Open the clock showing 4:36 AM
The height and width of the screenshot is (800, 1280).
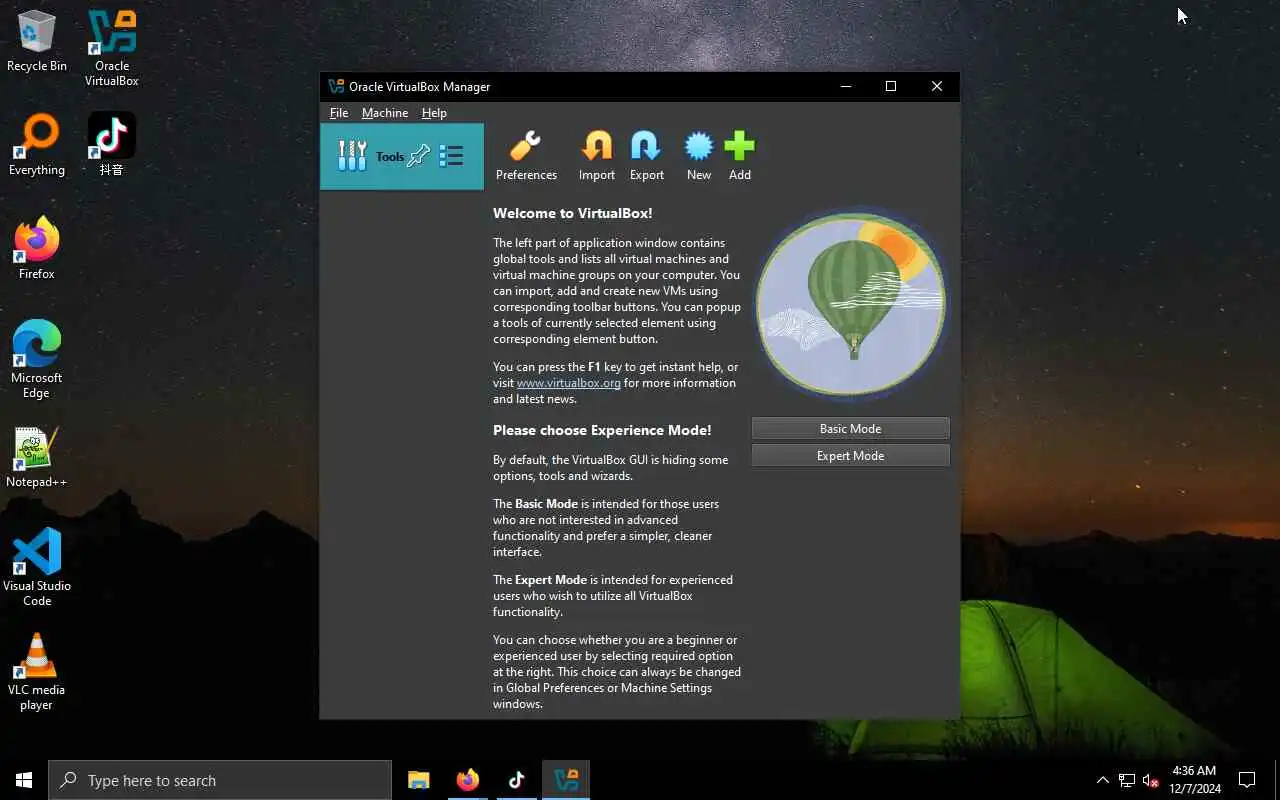coord(1194,780)
